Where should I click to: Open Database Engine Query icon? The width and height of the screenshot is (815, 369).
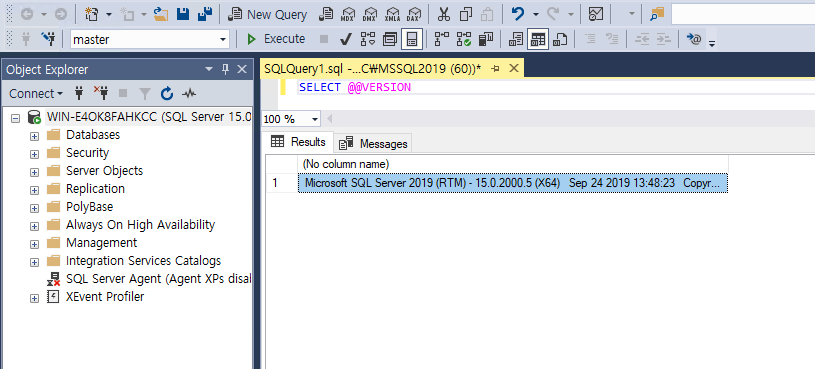(326, 15)
